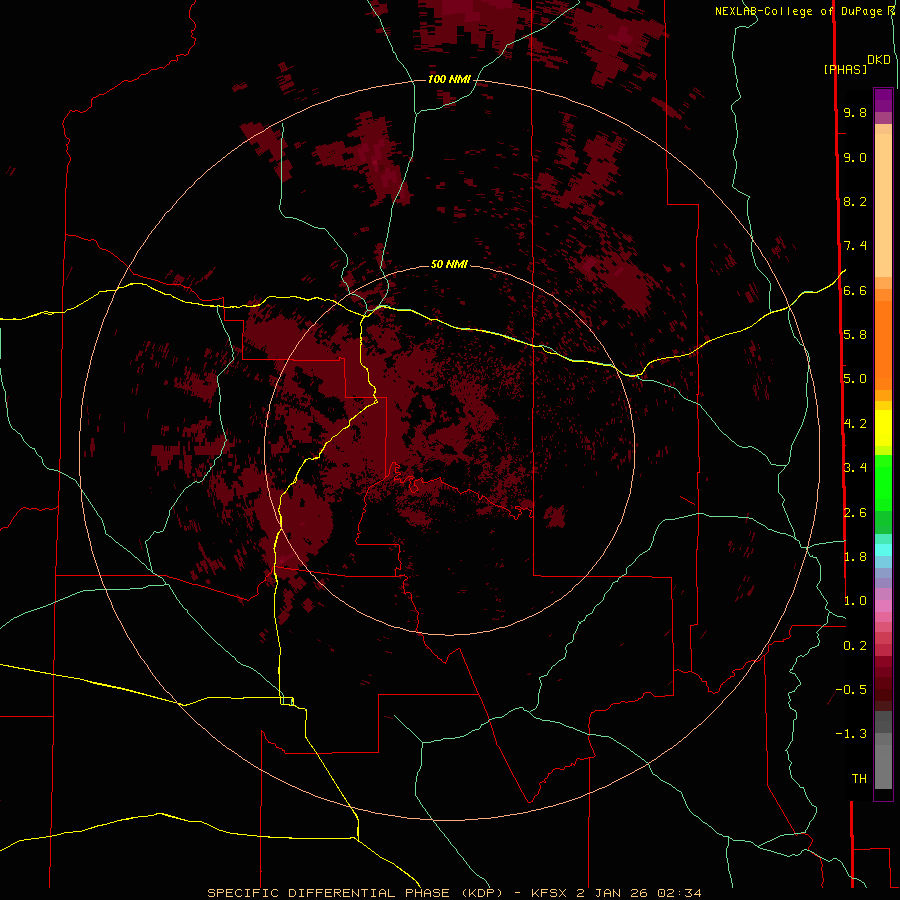Image resolution: width=900 pixels, height=900 pixels.
Task: Click the NEXLAB-College of DuPage label
Action: coord(798,11)
